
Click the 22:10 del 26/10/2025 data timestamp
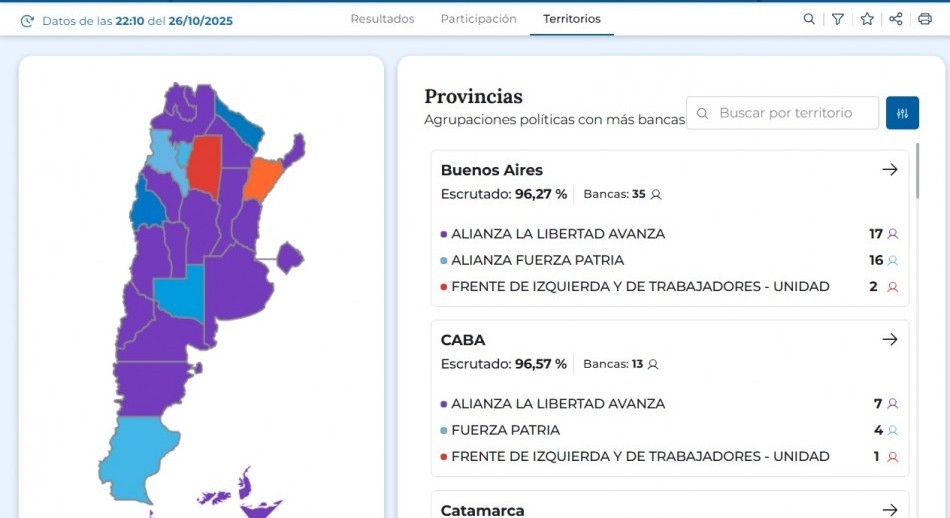[x=174, y=21]
